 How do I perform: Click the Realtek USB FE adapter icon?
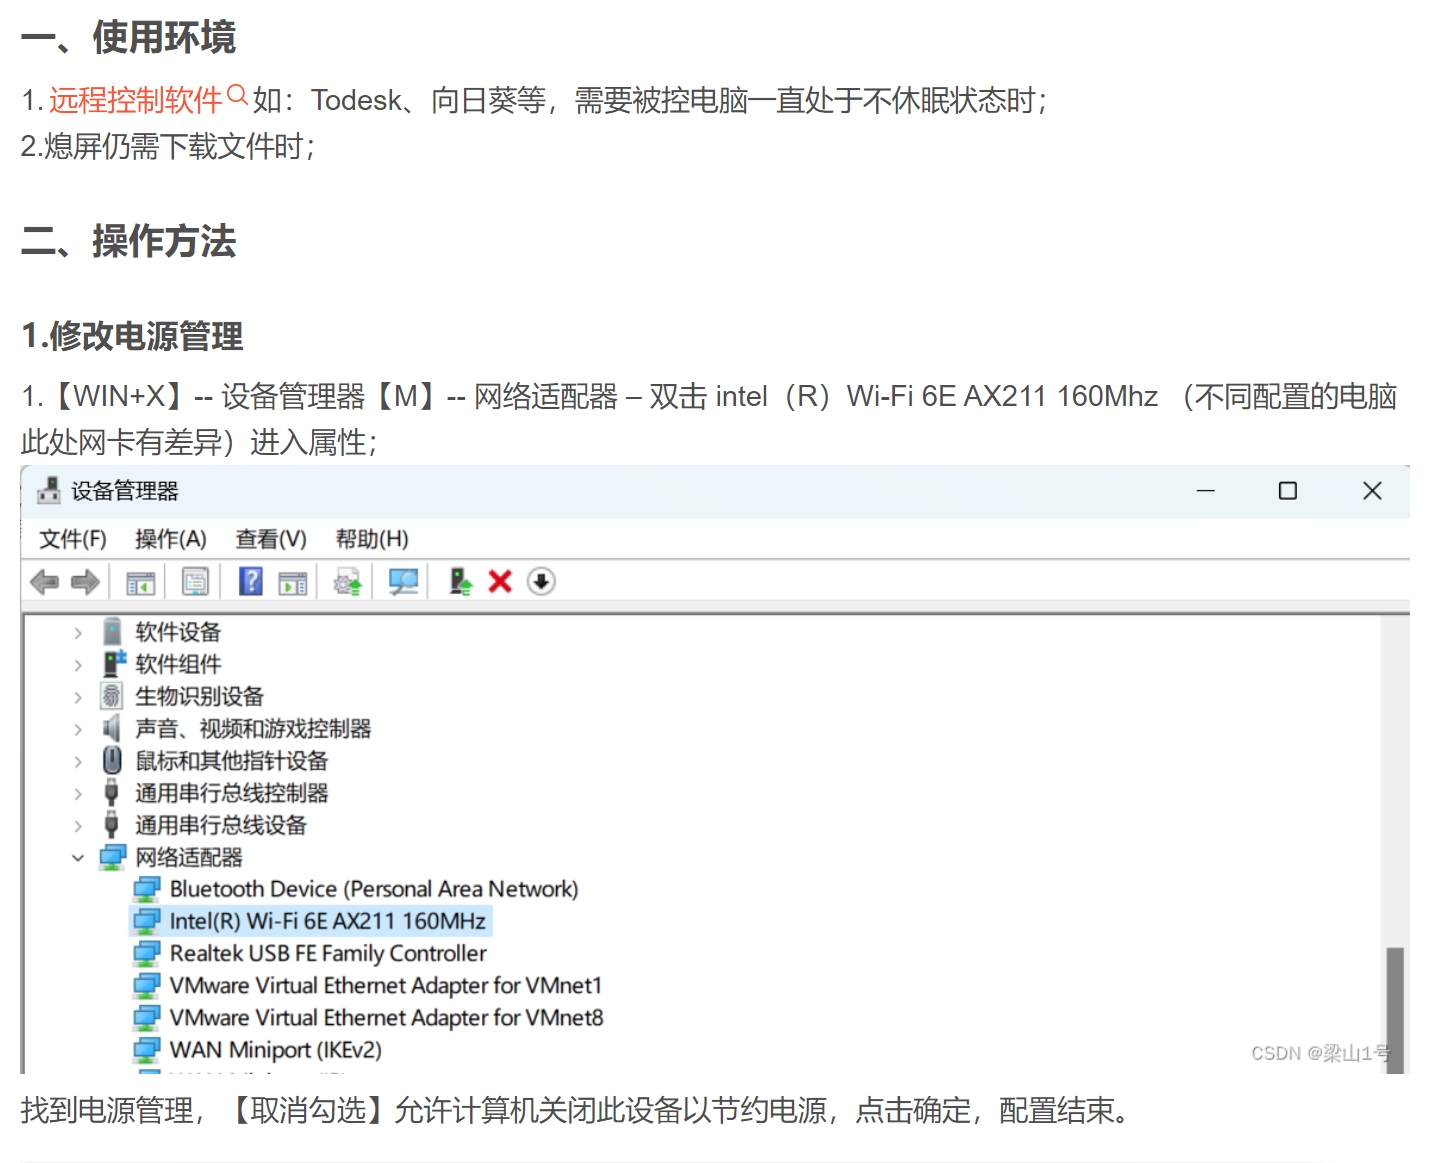[x=147, y=953]
